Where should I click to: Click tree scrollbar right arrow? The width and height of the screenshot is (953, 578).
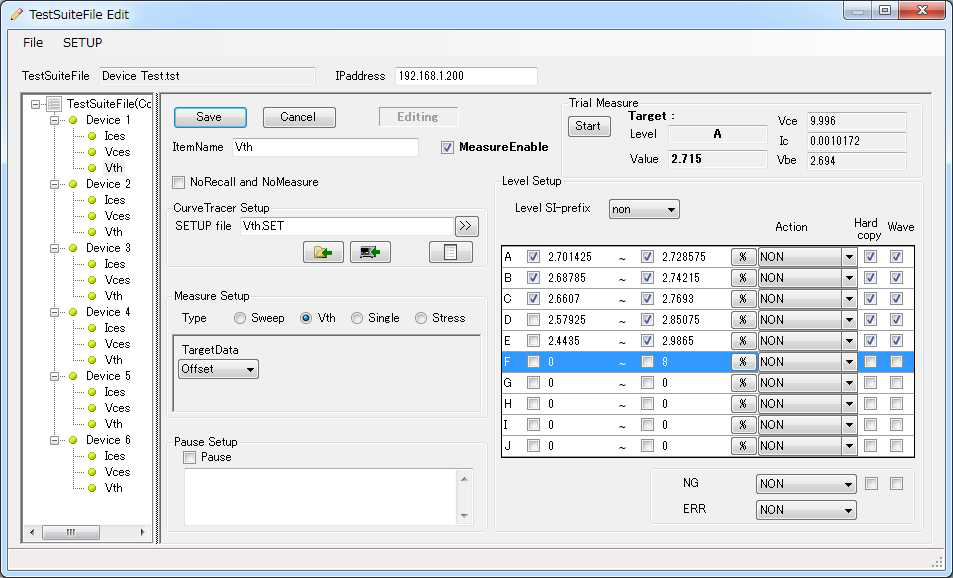pyautogui.click(x=142, y=532)
